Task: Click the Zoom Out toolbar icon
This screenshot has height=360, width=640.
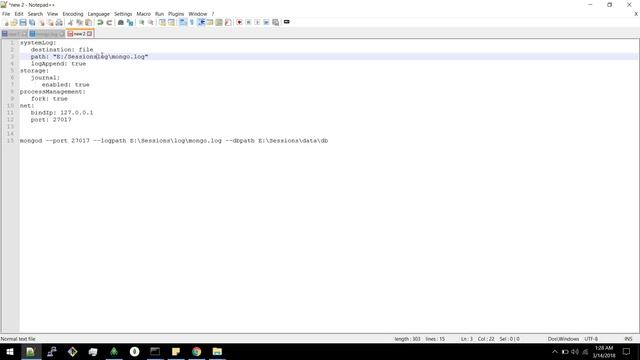Action: pyautogui.click(x=151, y=22)
